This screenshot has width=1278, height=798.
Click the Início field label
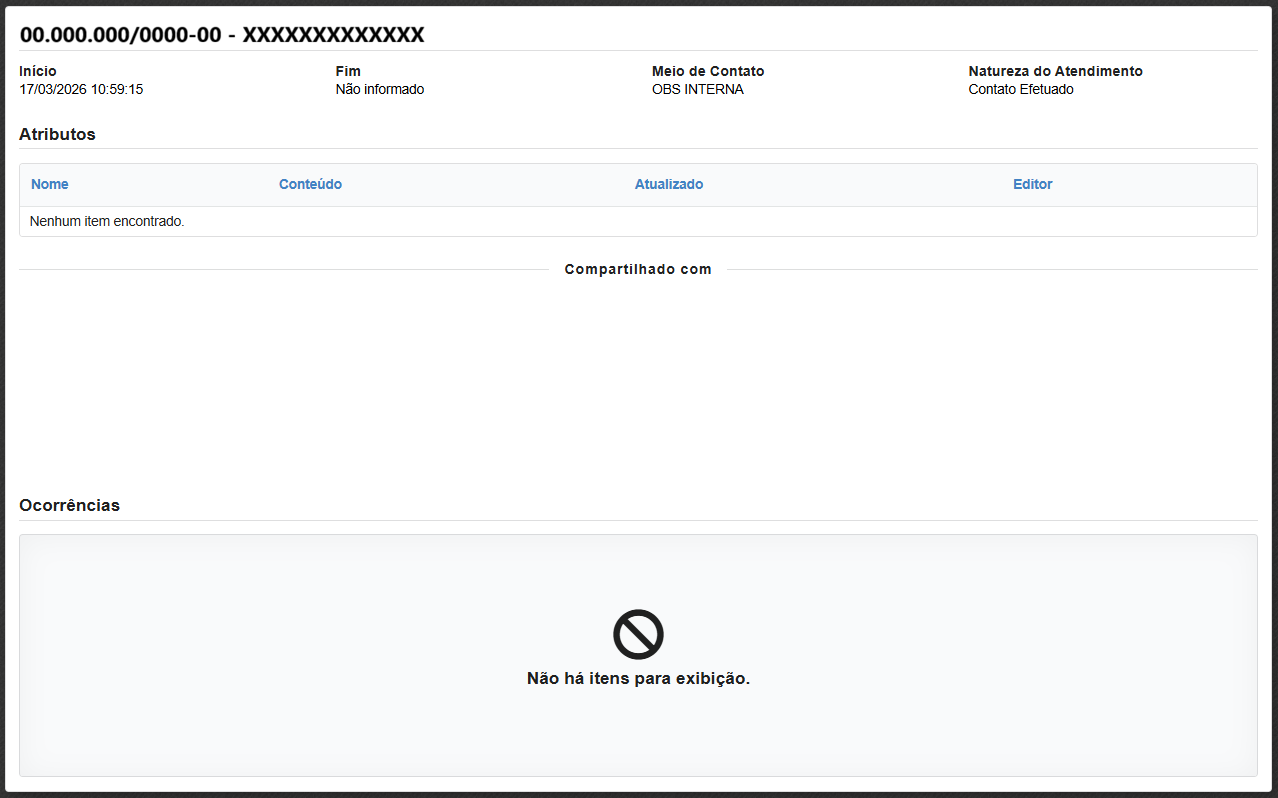38,71
